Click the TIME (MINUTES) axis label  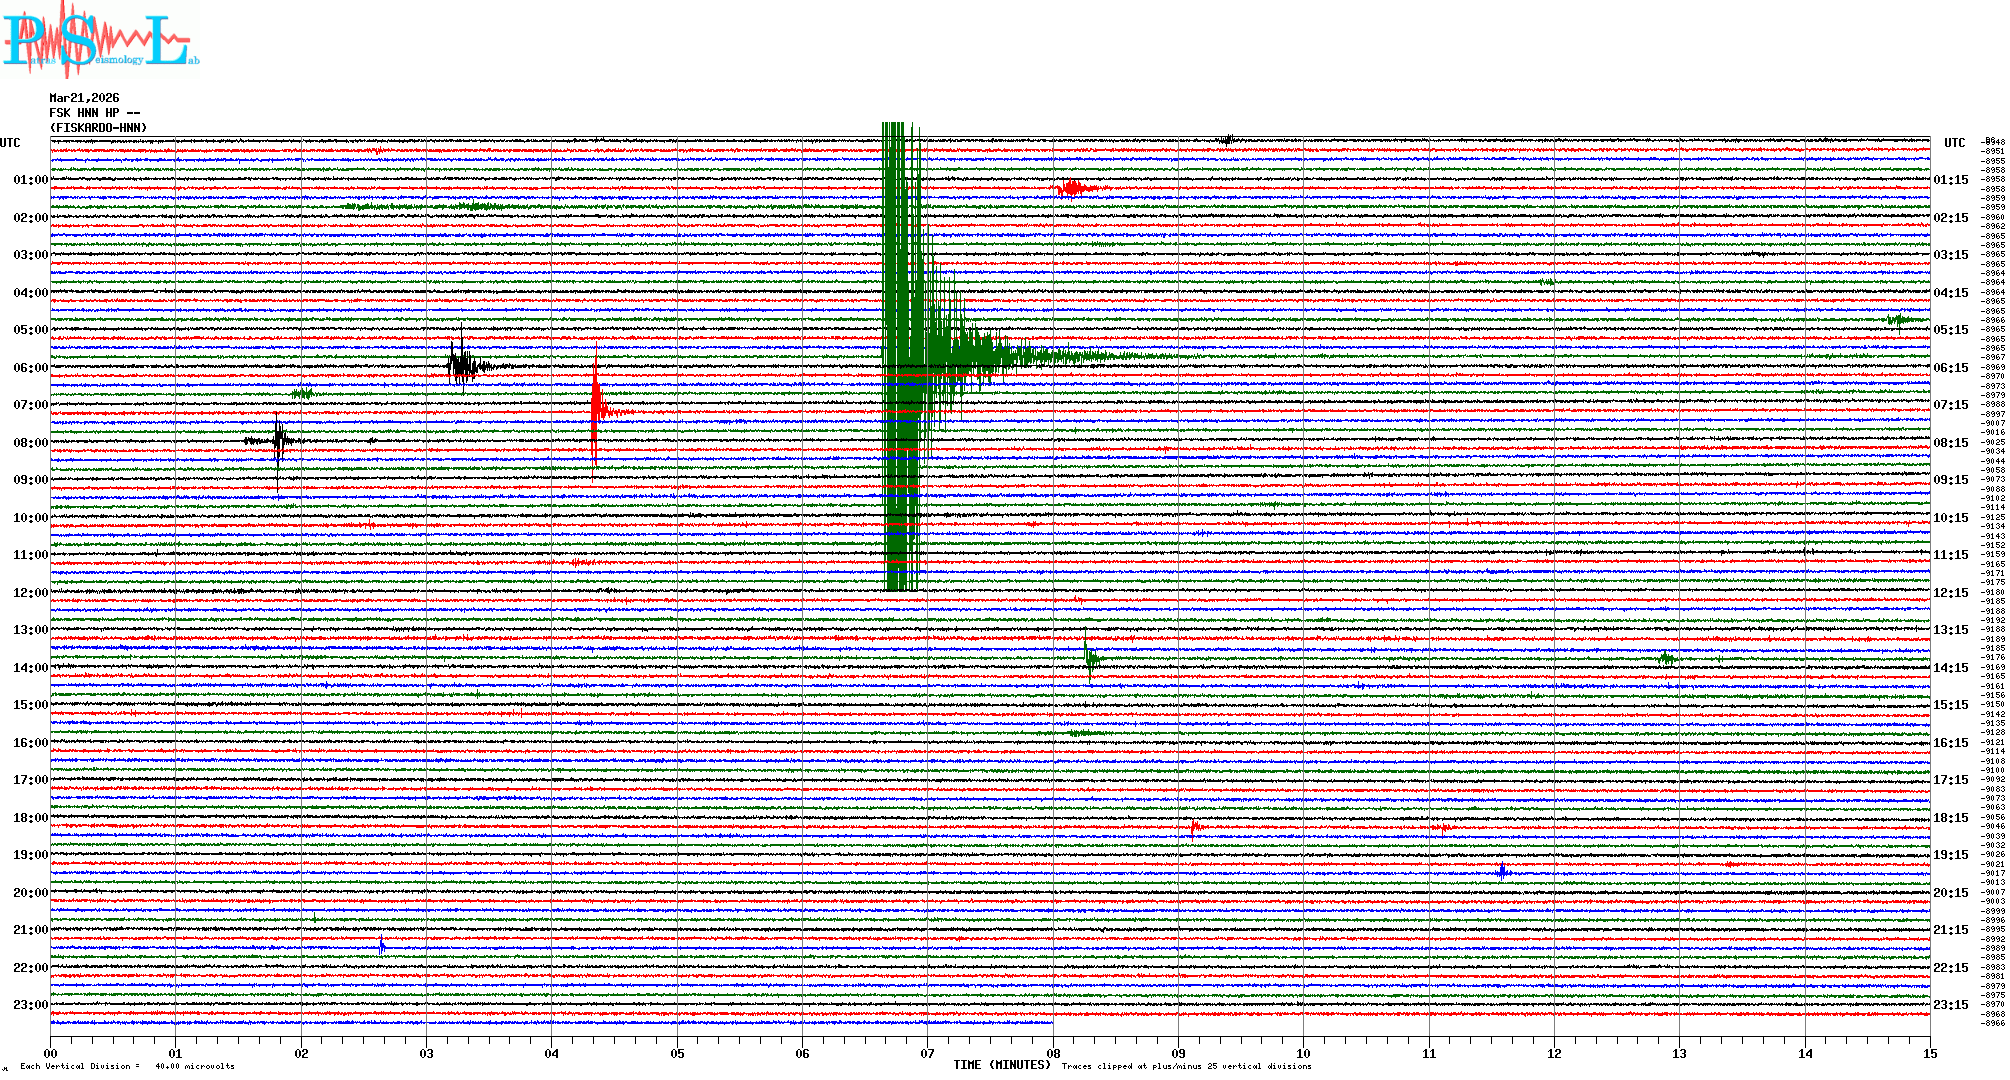click(1002, 1065)
